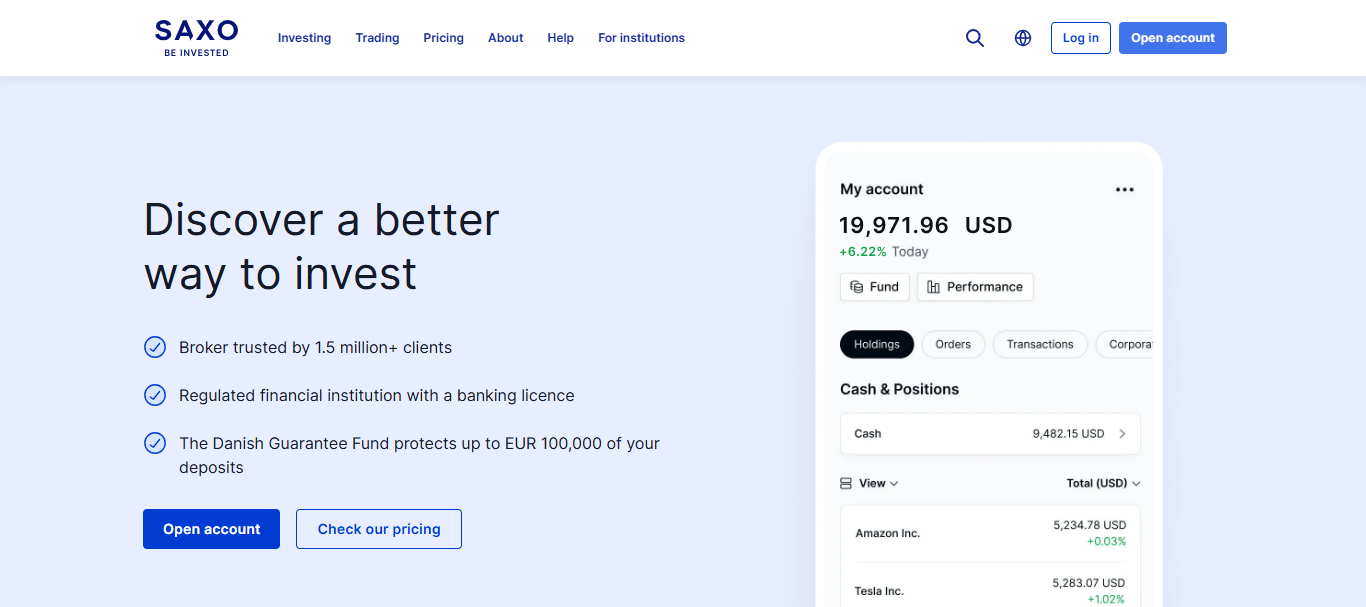This screenshot has width=1366, height=607.
Task: Open the Amazon Inc. position row
Action: (x=990, y=533)
